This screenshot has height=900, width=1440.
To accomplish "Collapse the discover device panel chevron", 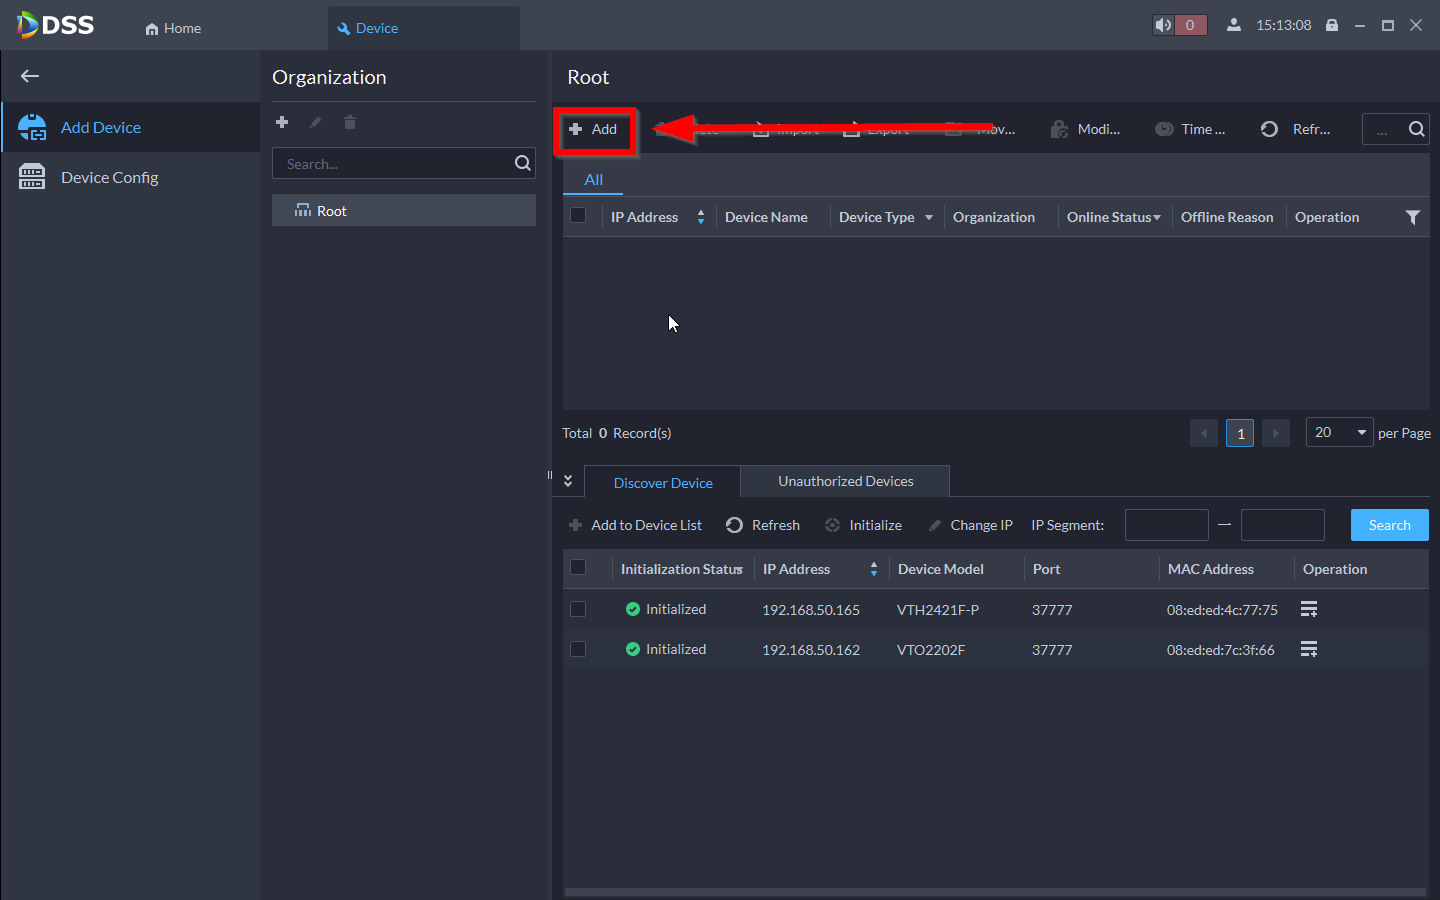I will [x=568, y=481].
